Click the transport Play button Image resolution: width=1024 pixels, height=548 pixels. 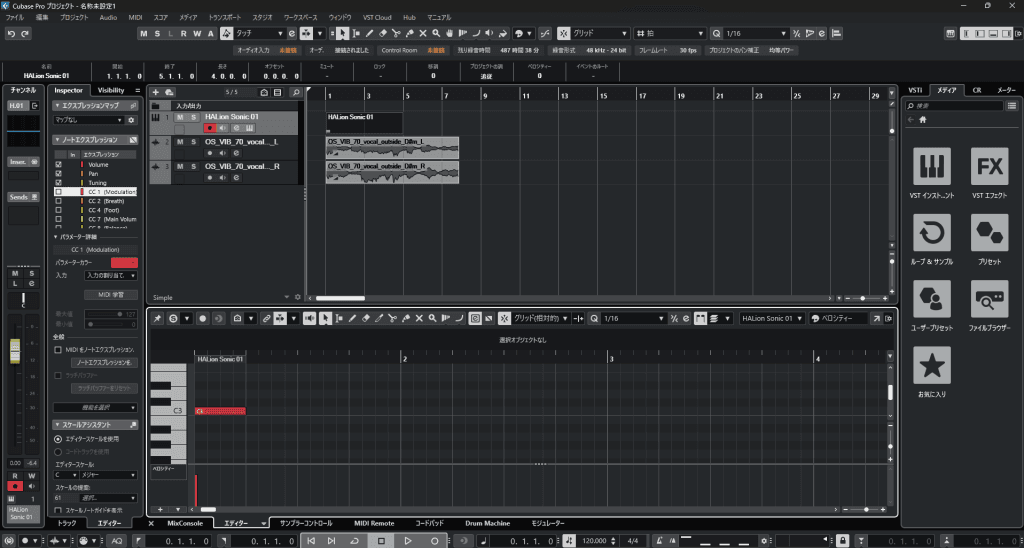[x=408, y=541]
